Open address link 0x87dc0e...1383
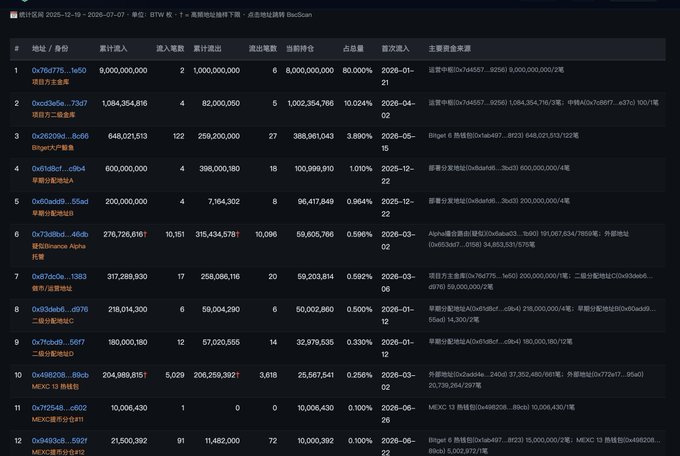Screen dimensions: 680x456 (59, 276)
